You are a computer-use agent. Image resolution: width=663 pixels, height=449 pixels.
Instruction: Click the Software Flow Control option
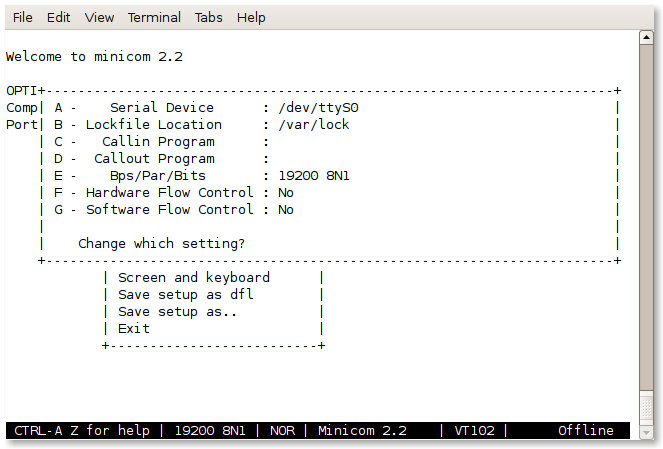174,209
